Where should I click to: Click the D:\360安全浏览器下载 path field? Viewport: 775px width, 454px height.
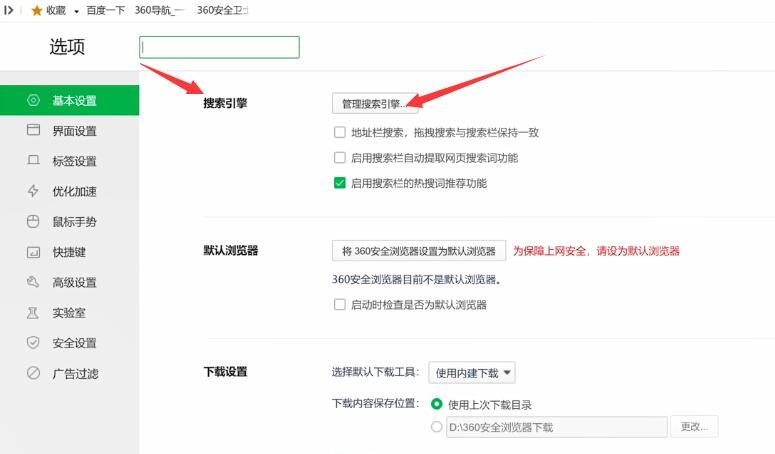pos(557,427)
